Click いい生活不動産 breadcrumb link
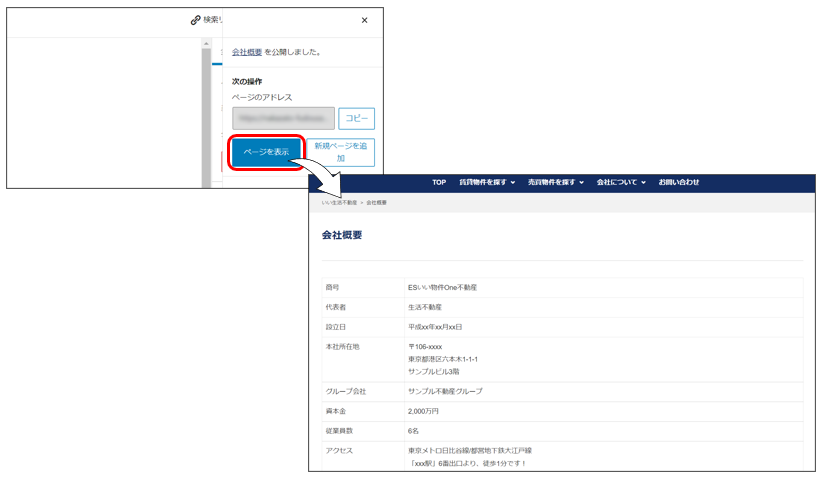823x480 pixels. 338,202
